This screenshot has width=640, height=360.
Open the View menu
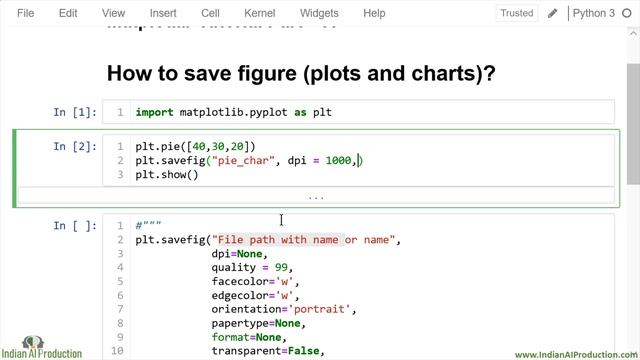pyautogui.click(x=113, y=13)
